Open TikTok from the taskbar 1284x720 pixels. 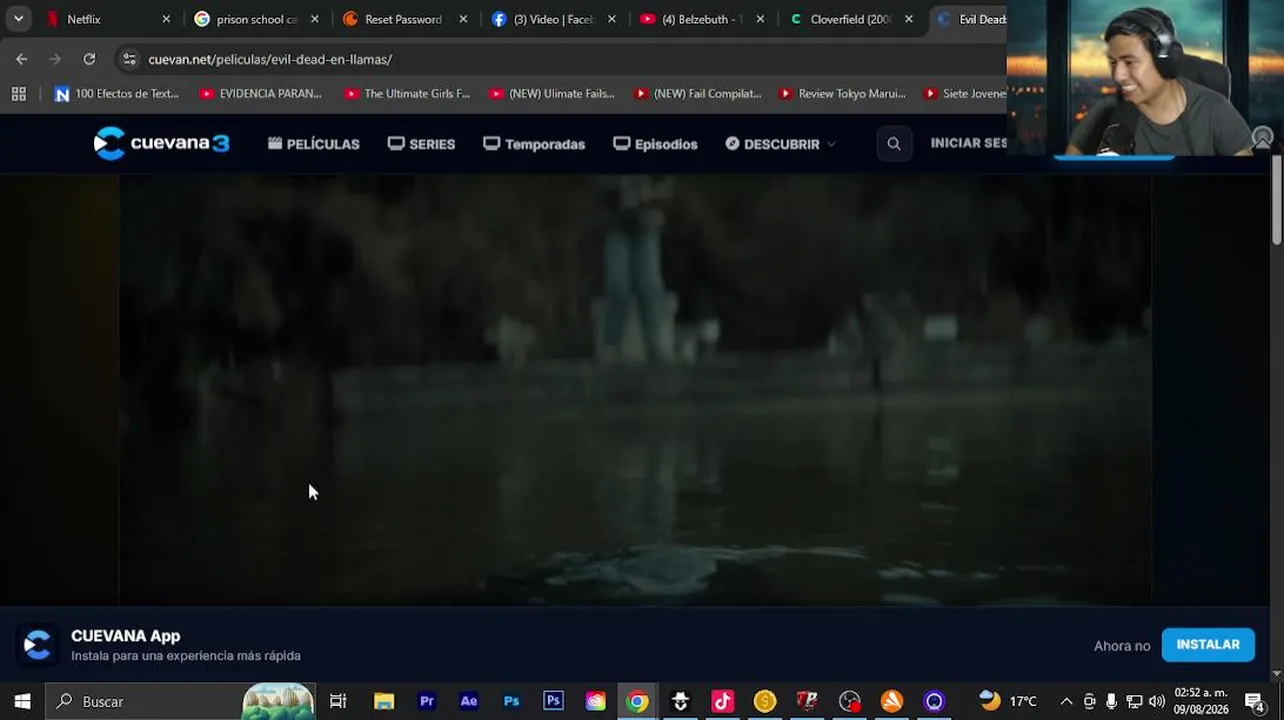723,701
